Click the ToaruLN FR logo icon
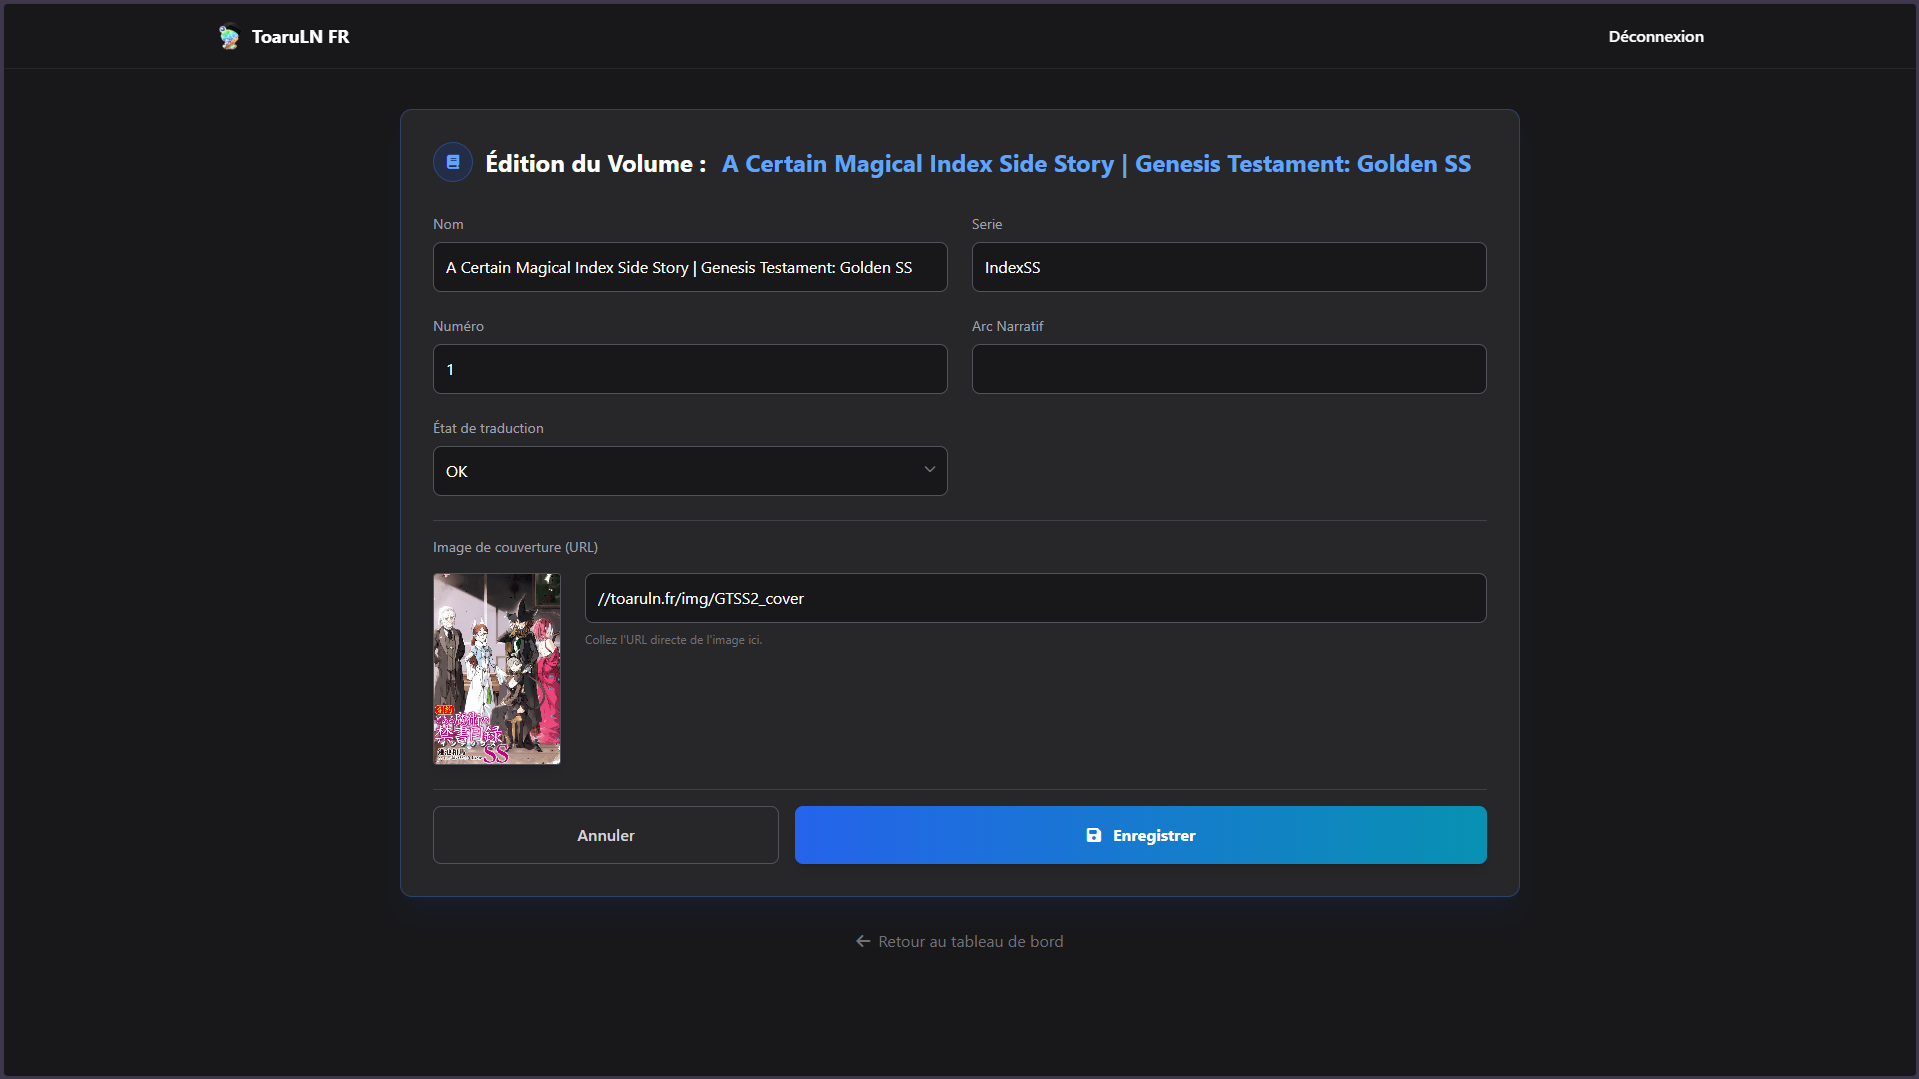Screen dimensions: 1919x1079 (x=229, y=37)
